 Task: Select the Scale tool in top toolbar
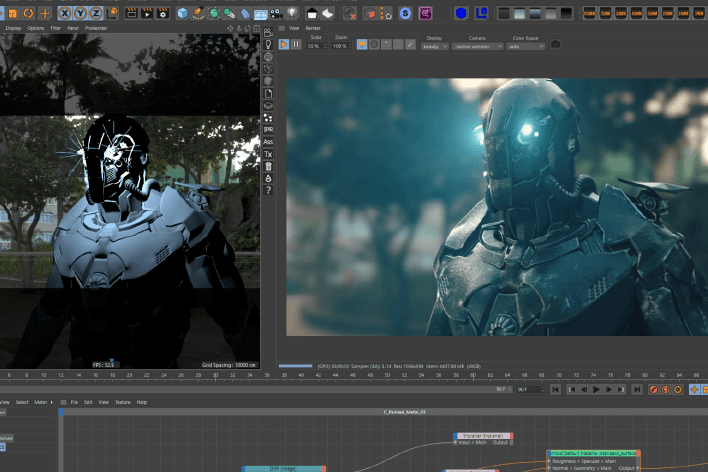pos(13,14)
